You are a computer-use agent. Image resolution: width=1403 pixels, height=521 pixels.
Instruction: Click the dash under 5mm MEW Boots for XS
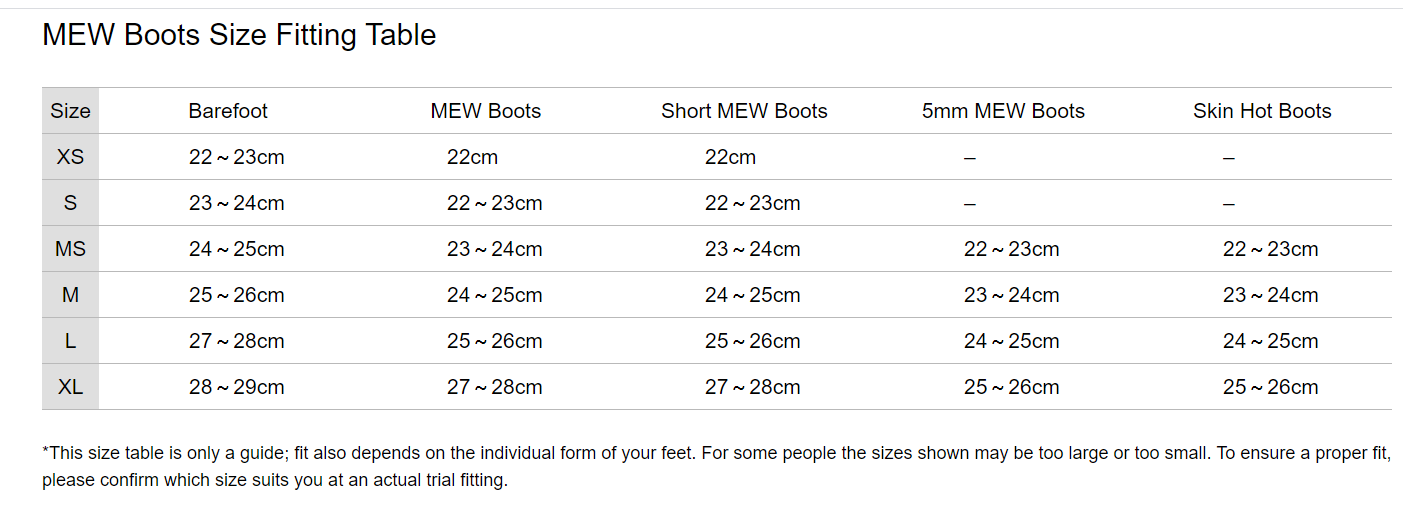pos(969,158)
